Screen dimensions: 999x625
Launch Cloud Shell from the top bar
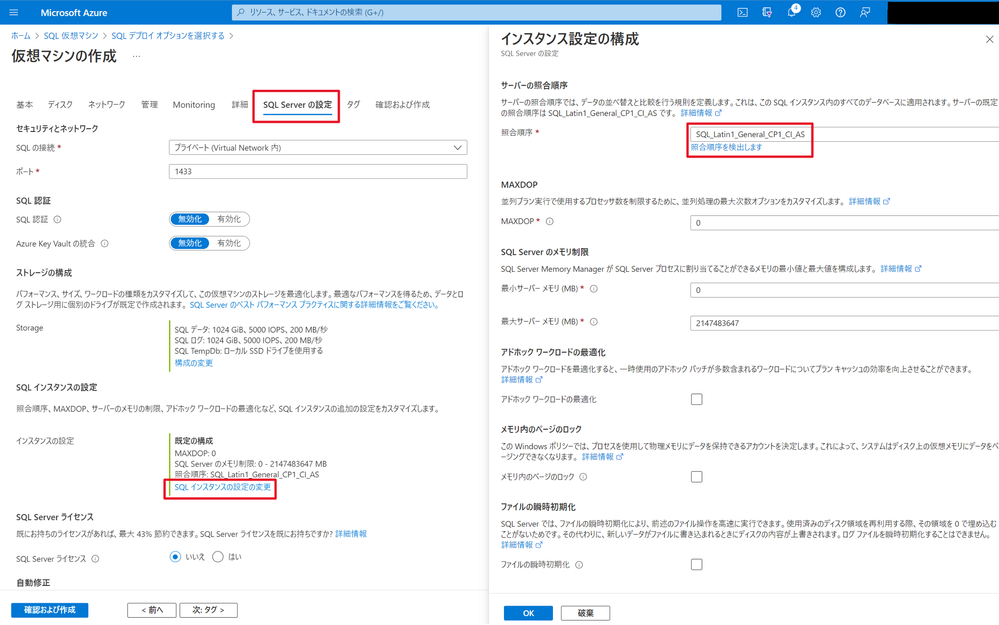pyautogui.click(x=742, y=12)
